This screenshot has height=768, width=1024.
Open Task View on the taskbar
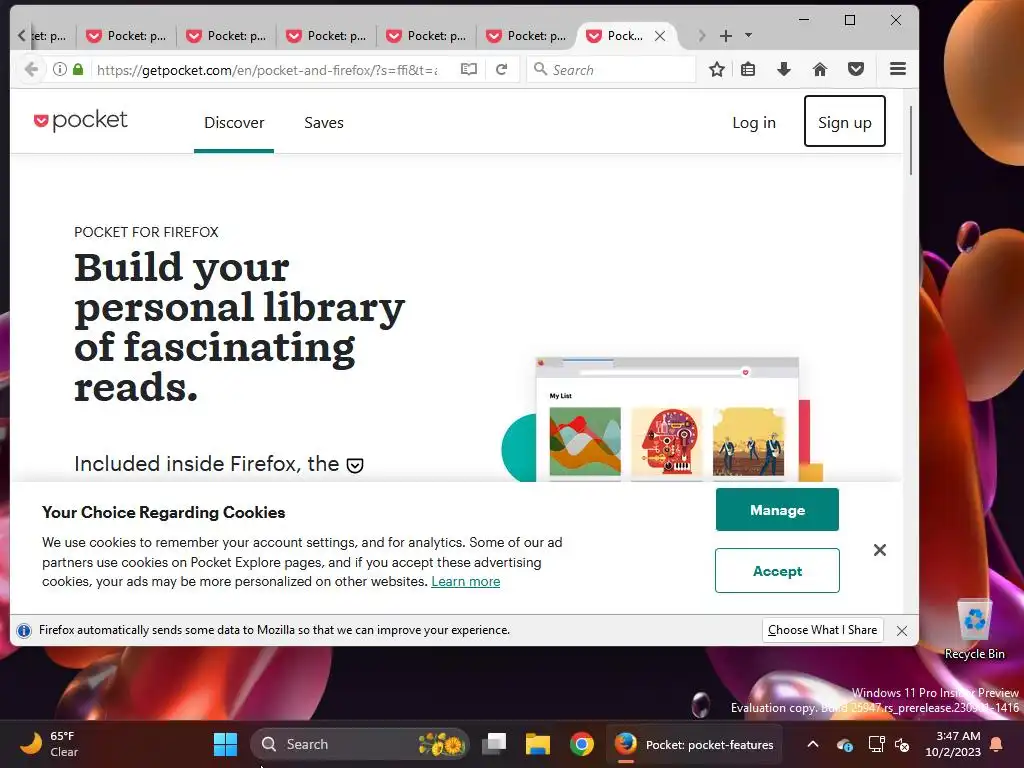(x=494, y=744)
